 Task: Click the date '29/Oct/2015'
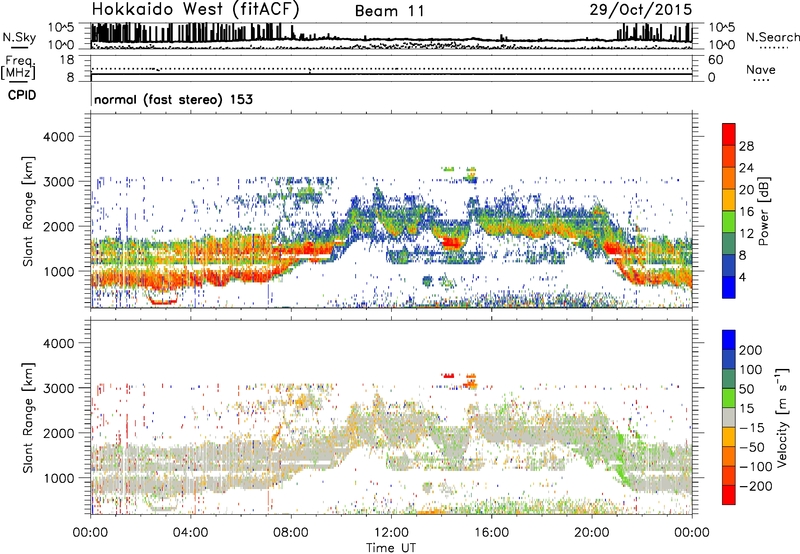coord(641,9)
